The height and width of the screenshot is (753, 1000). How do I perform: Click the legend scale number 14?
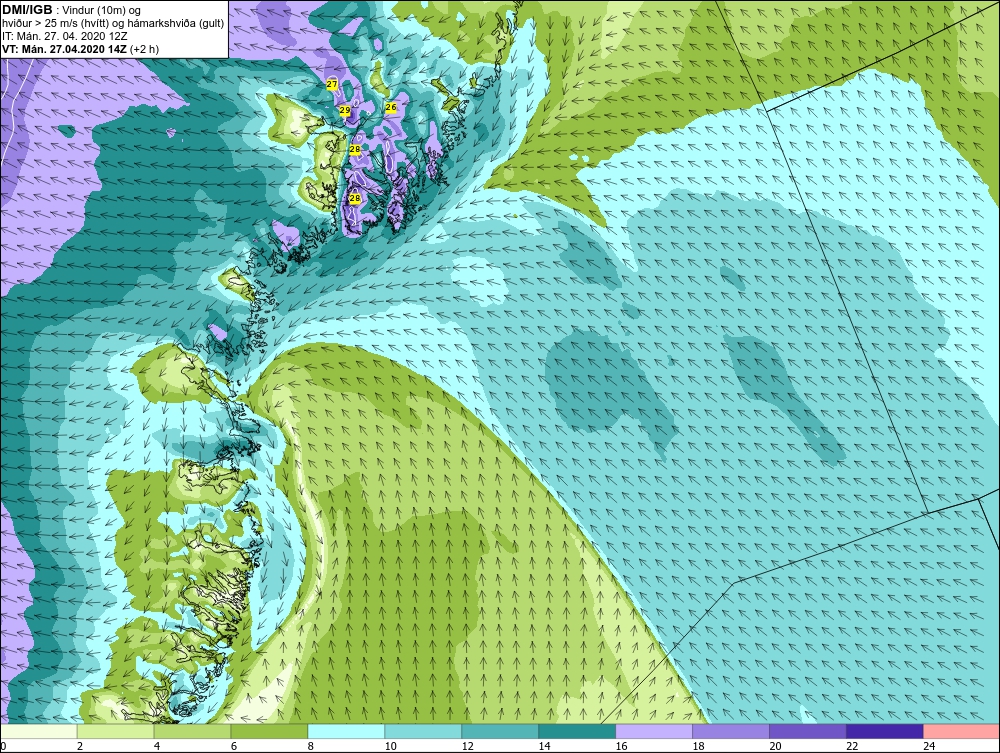[x=545, y=746]
